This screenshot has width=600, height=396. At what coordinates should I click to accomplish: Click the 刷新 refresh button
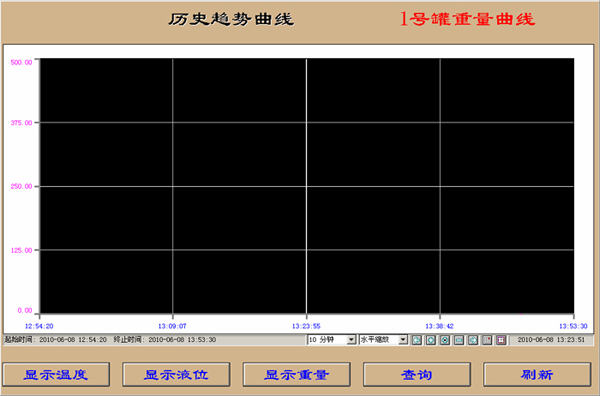point(537,375)
